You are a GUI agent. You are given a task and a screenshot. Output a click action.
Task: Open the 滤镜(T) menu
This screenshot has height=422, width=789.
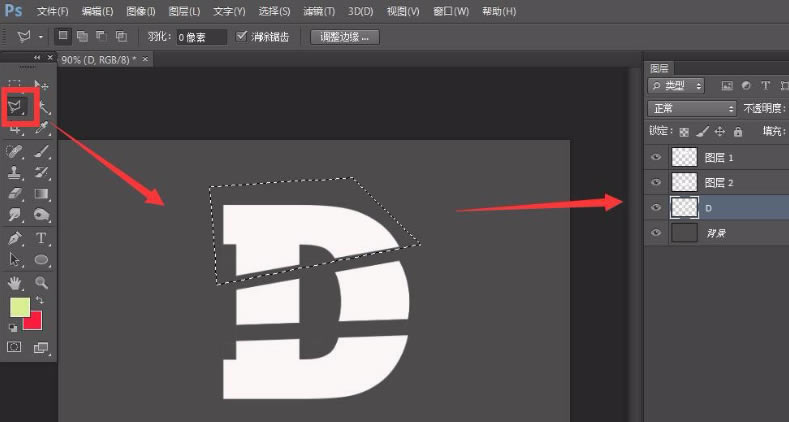319,11
